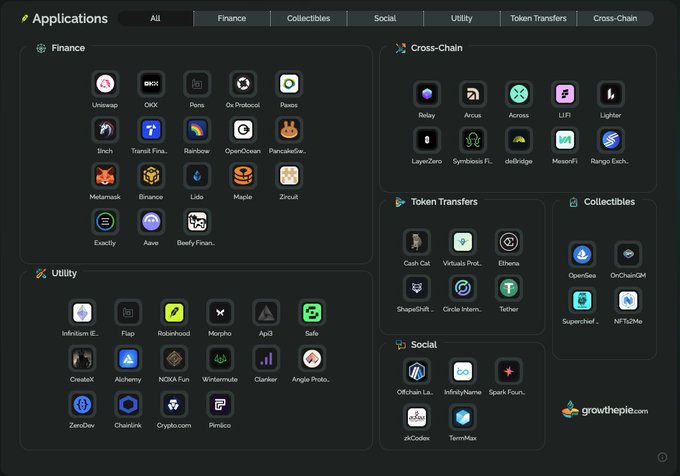Click the Chainlink hexagon icon
This screenshot has width=680, height=476.
pos(128,404)
